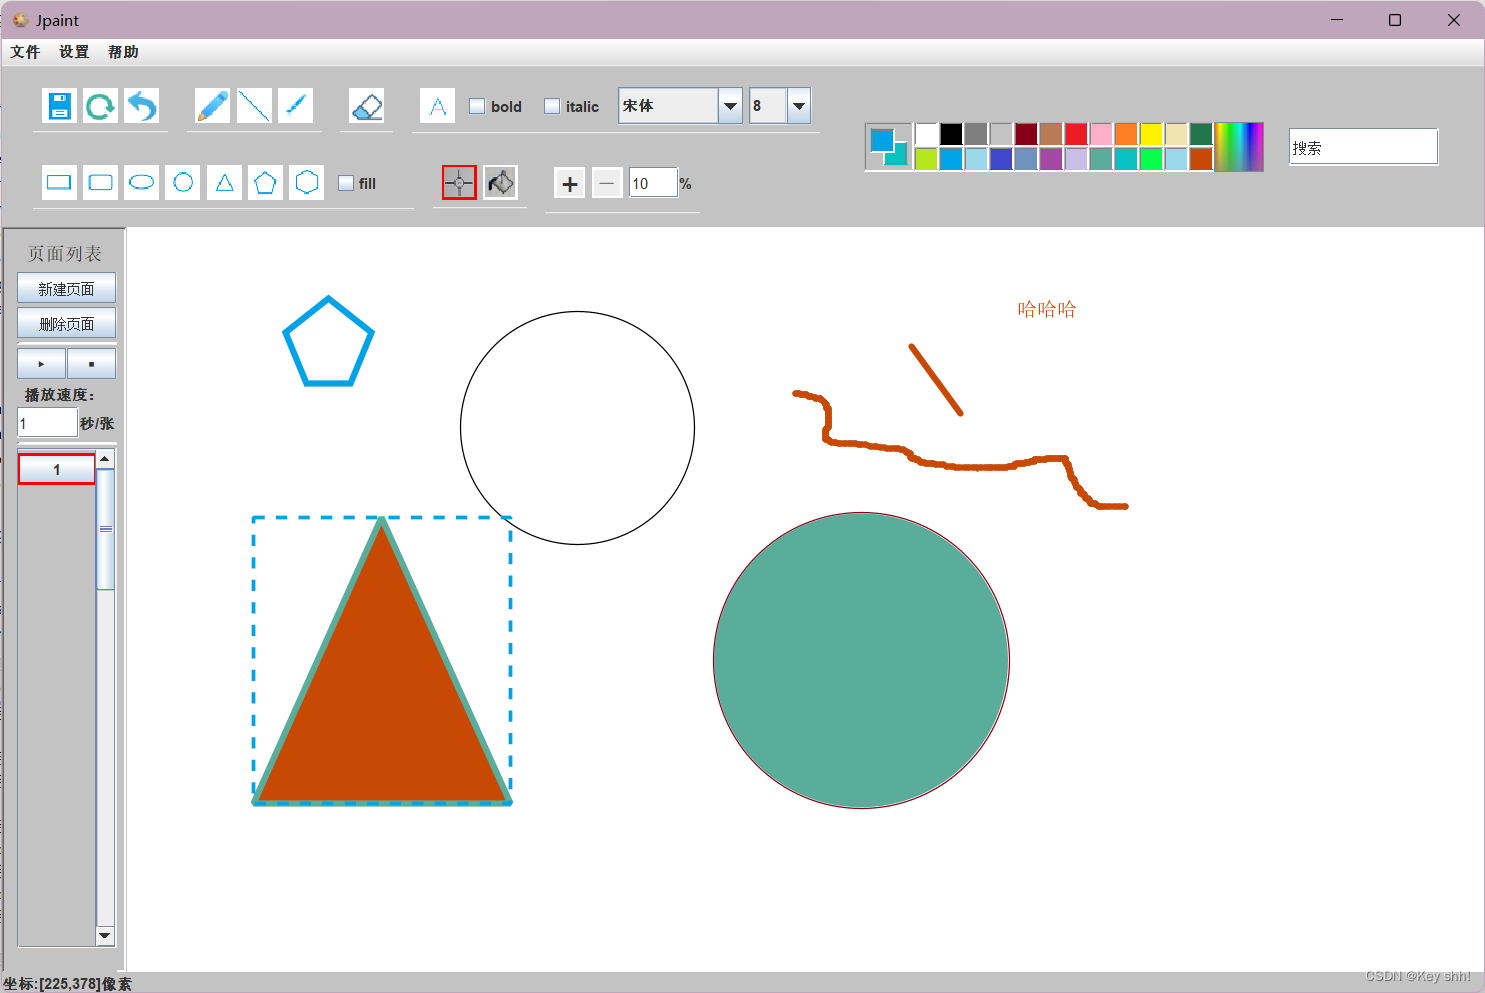Click the Undo arrow icon

141,105
